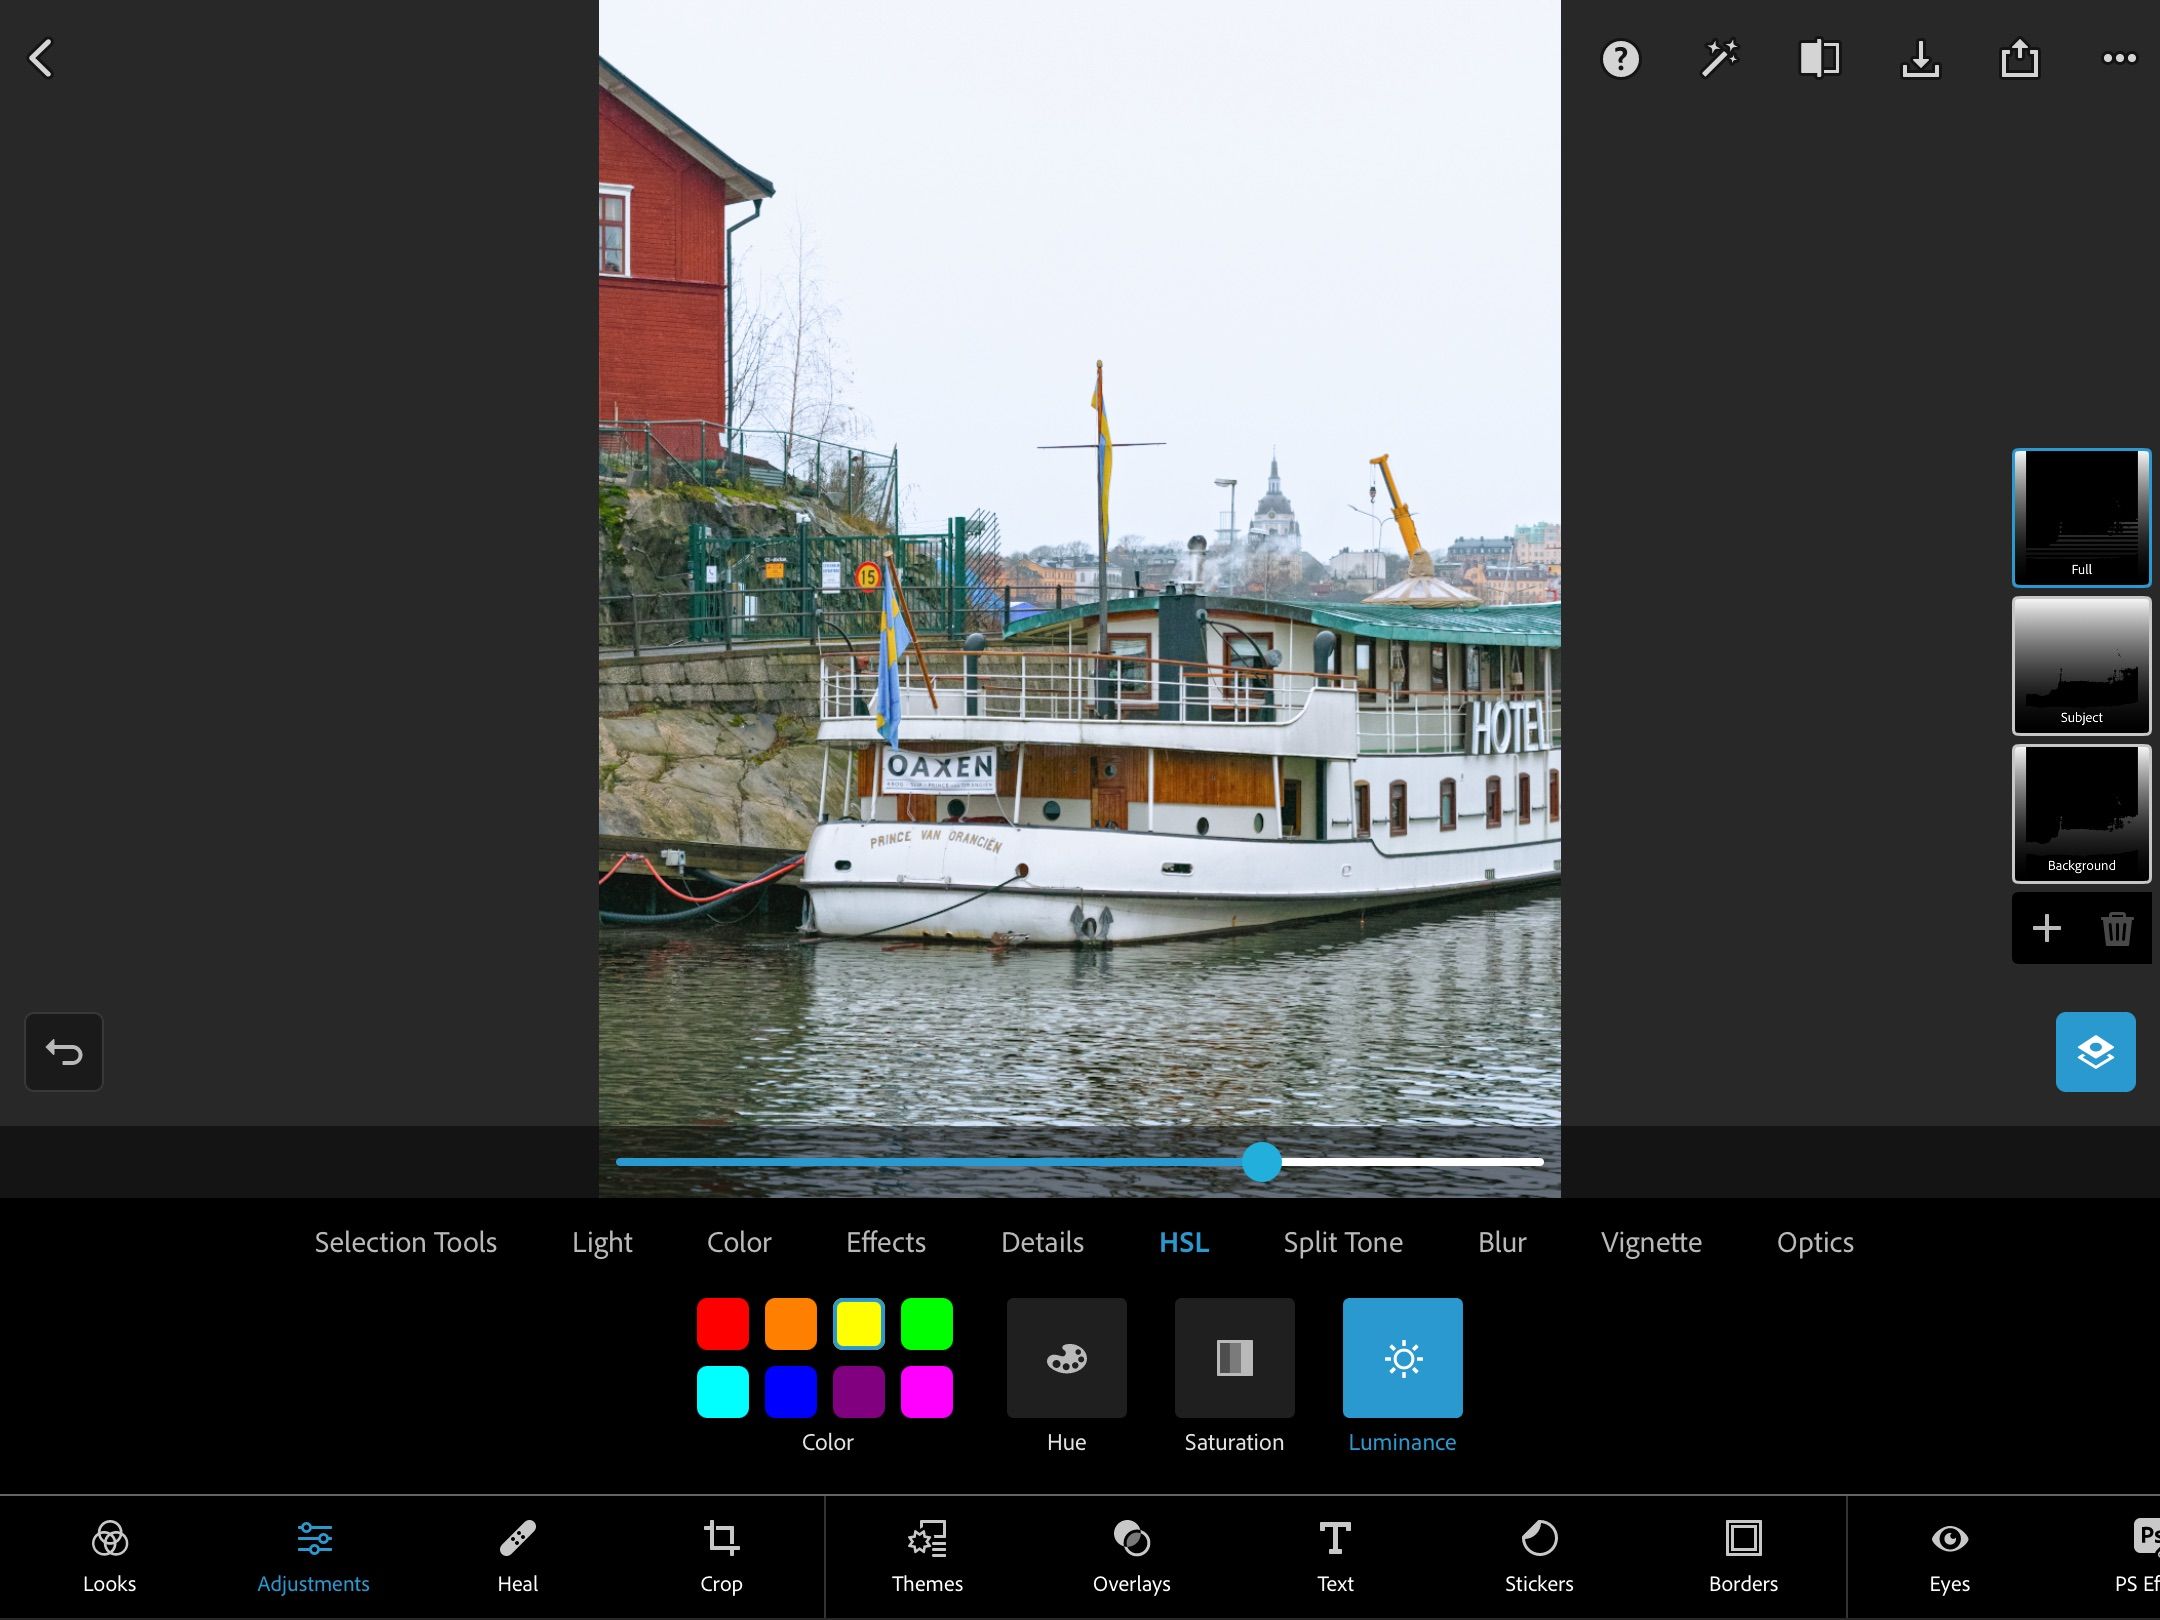Switch to Saturation adjustment mode
The width and height of the screenshot is (2160, 1620).
point(1234,1358)
